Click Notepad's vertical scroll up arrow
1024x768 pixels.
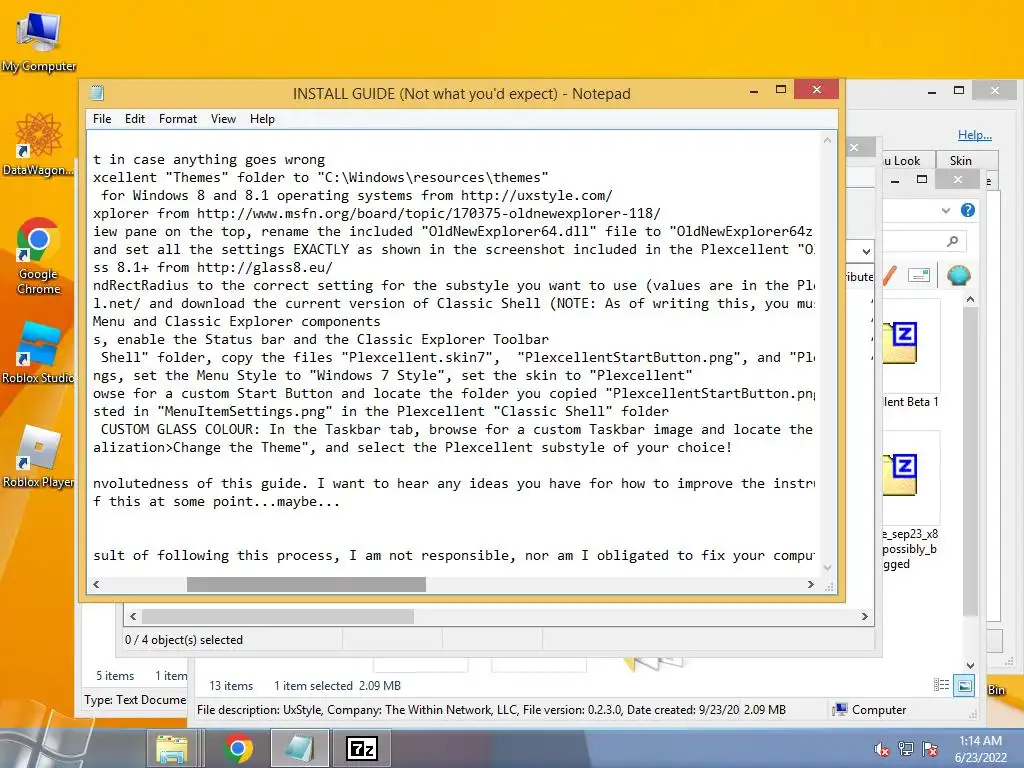(x=827, y=140)
